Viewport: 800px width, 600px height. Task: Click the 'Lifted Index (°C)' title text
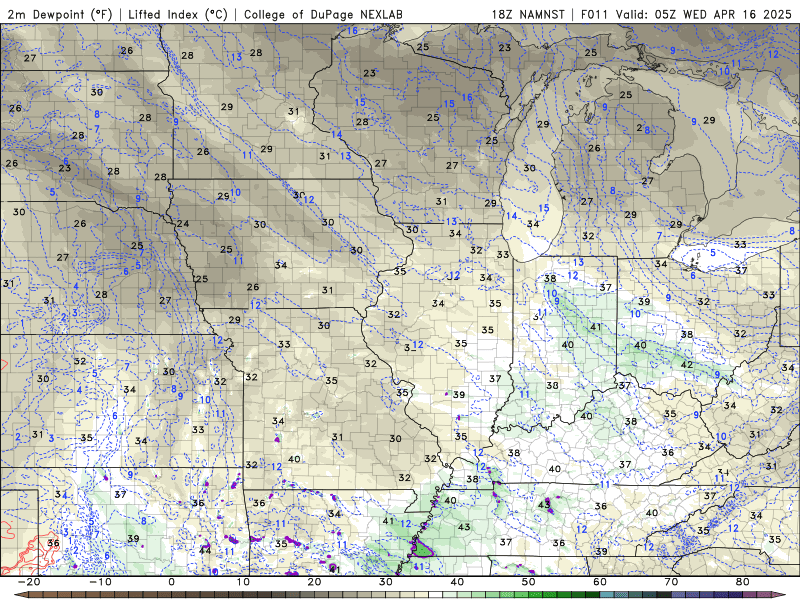coord(178,14)
